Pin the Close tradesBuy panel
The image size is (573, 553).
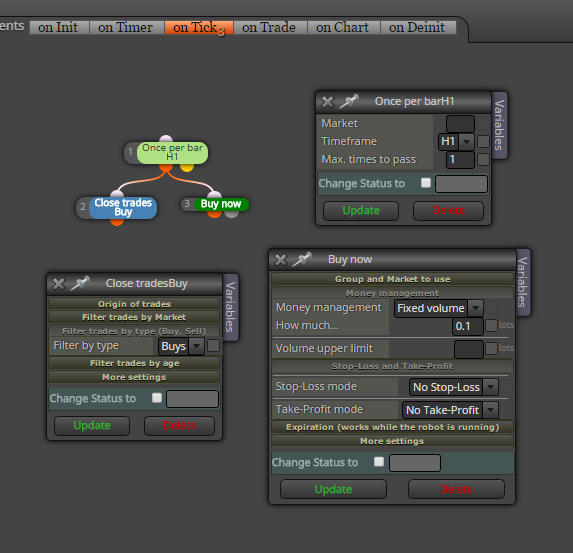(x=80, y=284)
